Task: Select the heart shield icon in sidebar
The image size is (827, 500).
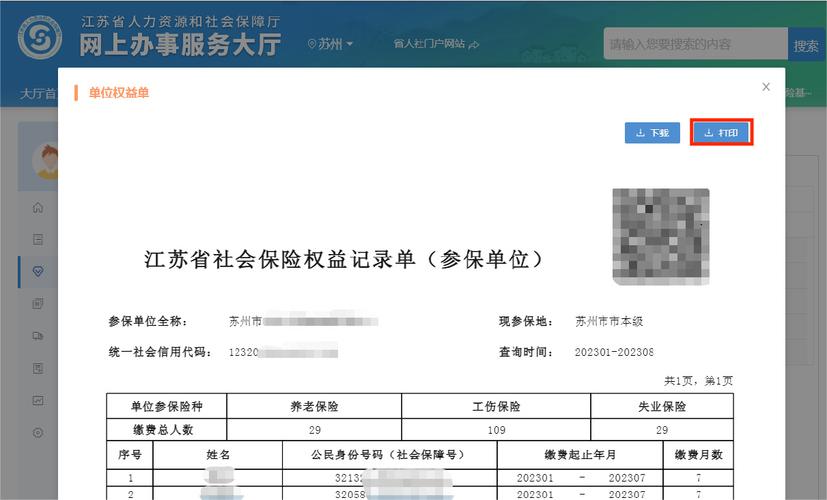Action: [38, 272]
